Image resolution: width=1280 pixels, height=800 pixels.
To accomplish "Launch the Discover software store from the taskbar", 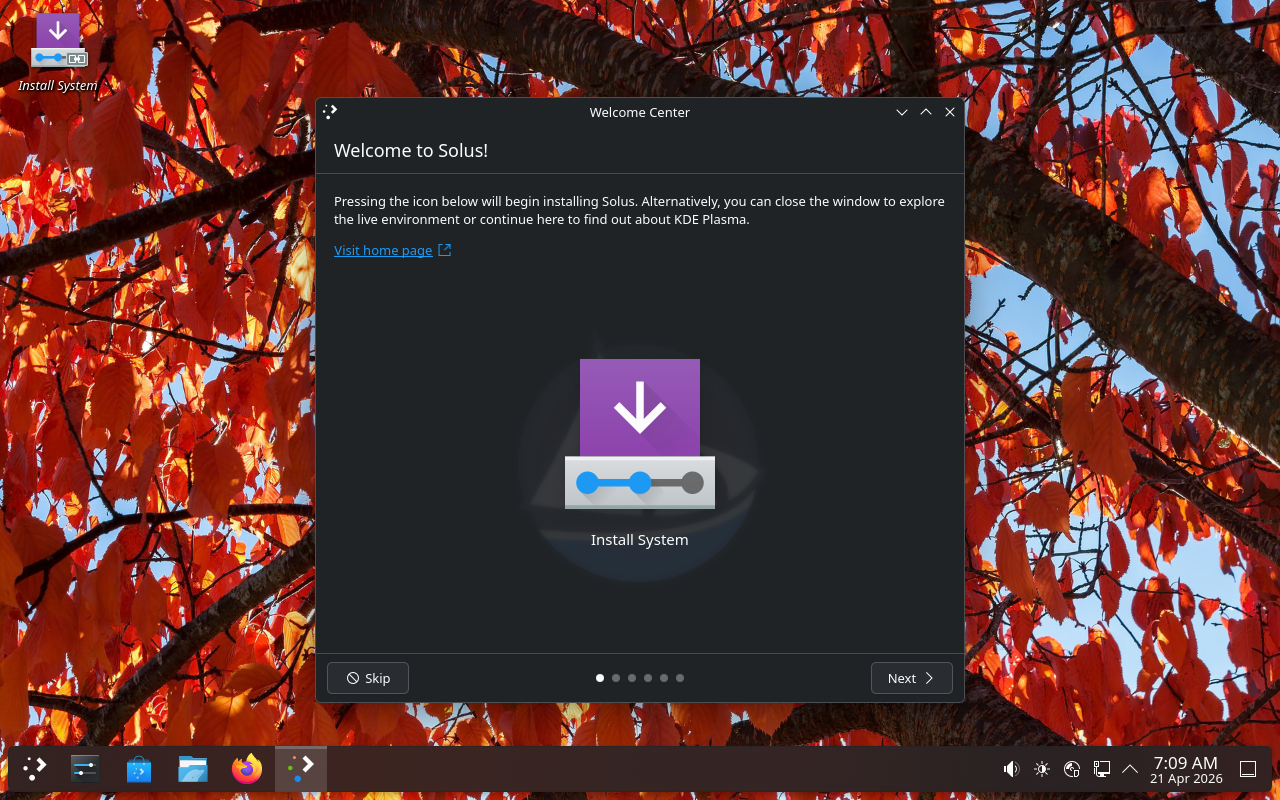I will (x=139, y=768).
